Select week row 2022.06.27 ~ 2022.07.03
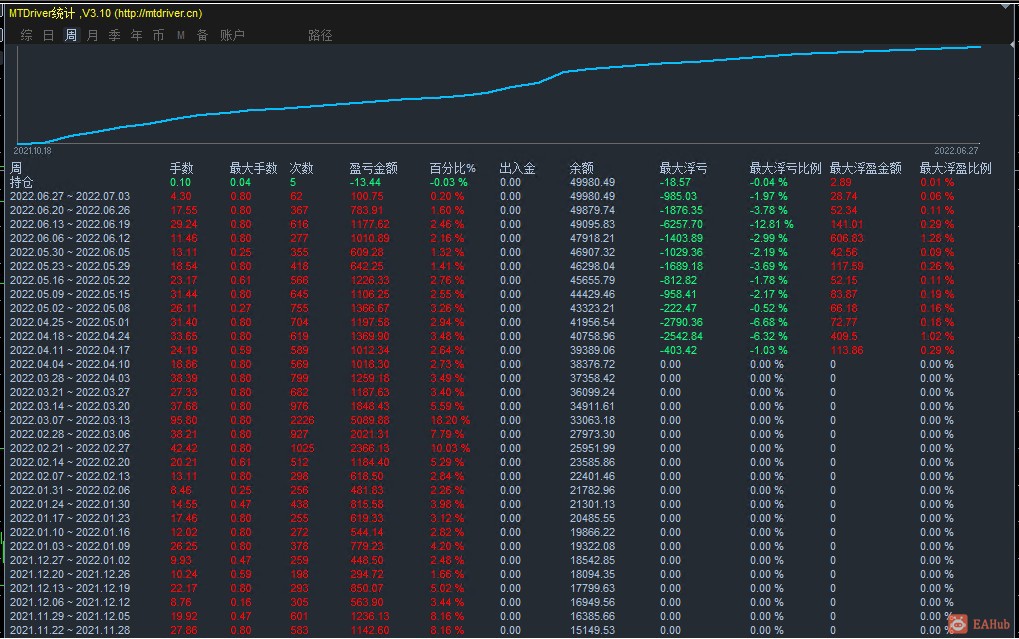 tap(70, 196)
